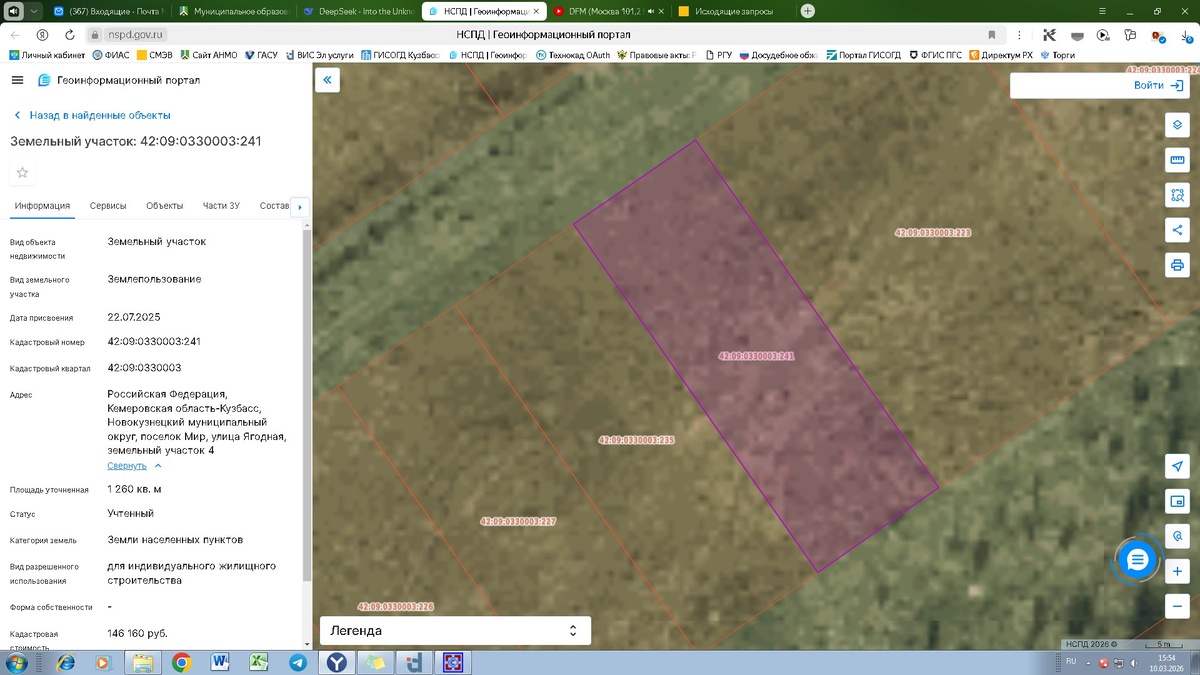Open browser tab list dropdown arrow

[35, 11]
